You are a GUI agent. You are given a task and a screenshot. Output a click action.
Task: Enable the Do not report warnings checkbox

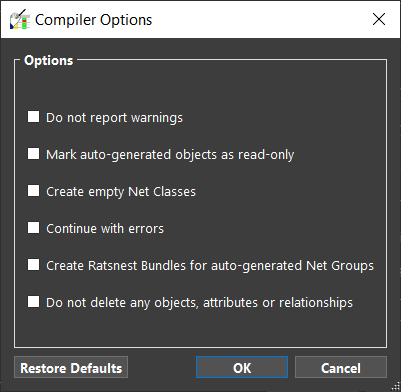click(x=33, y=117)
